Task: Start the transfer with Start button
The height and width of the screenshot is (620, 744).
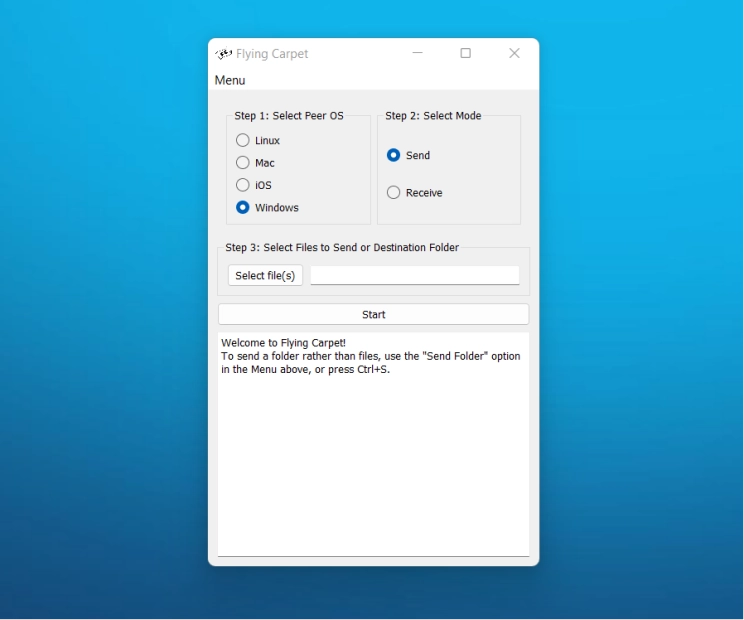Action: [373, 315]
